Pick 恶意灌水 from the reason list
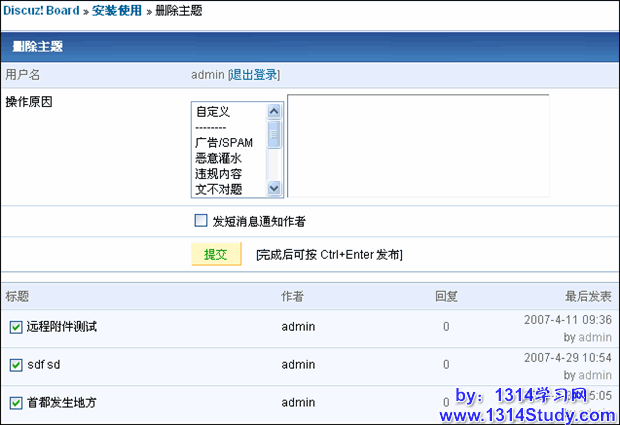The height and width of the screenshot is (425, 620). 218,158
